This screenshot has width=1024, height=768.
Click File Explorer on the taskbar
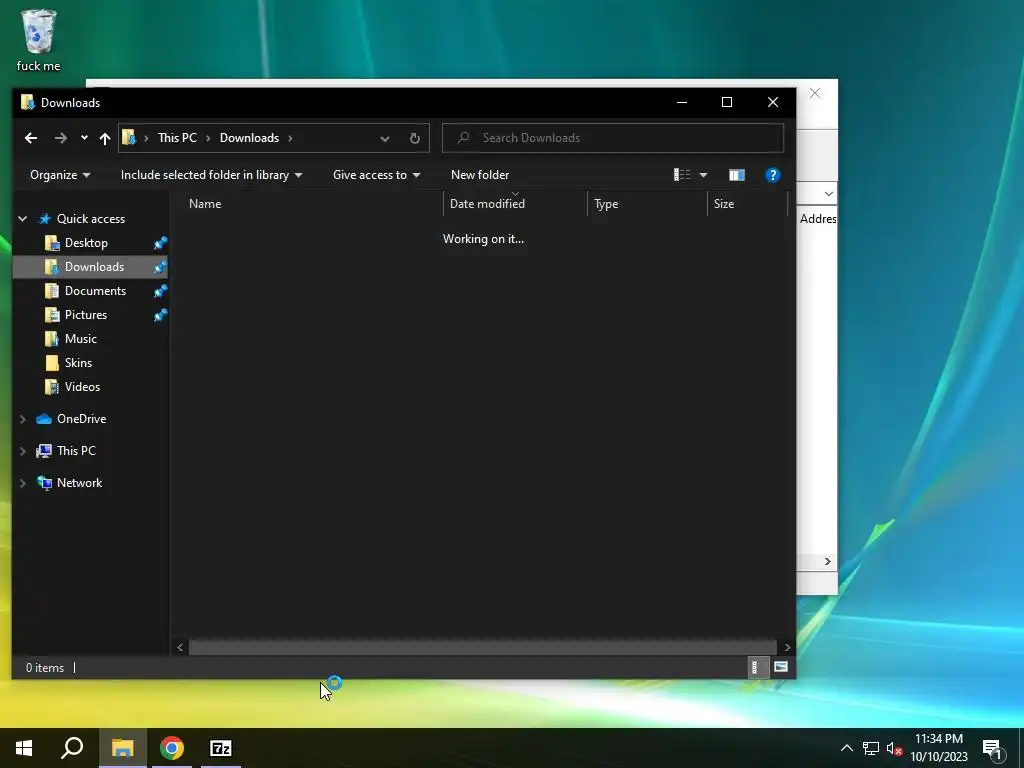click(122, 748)
